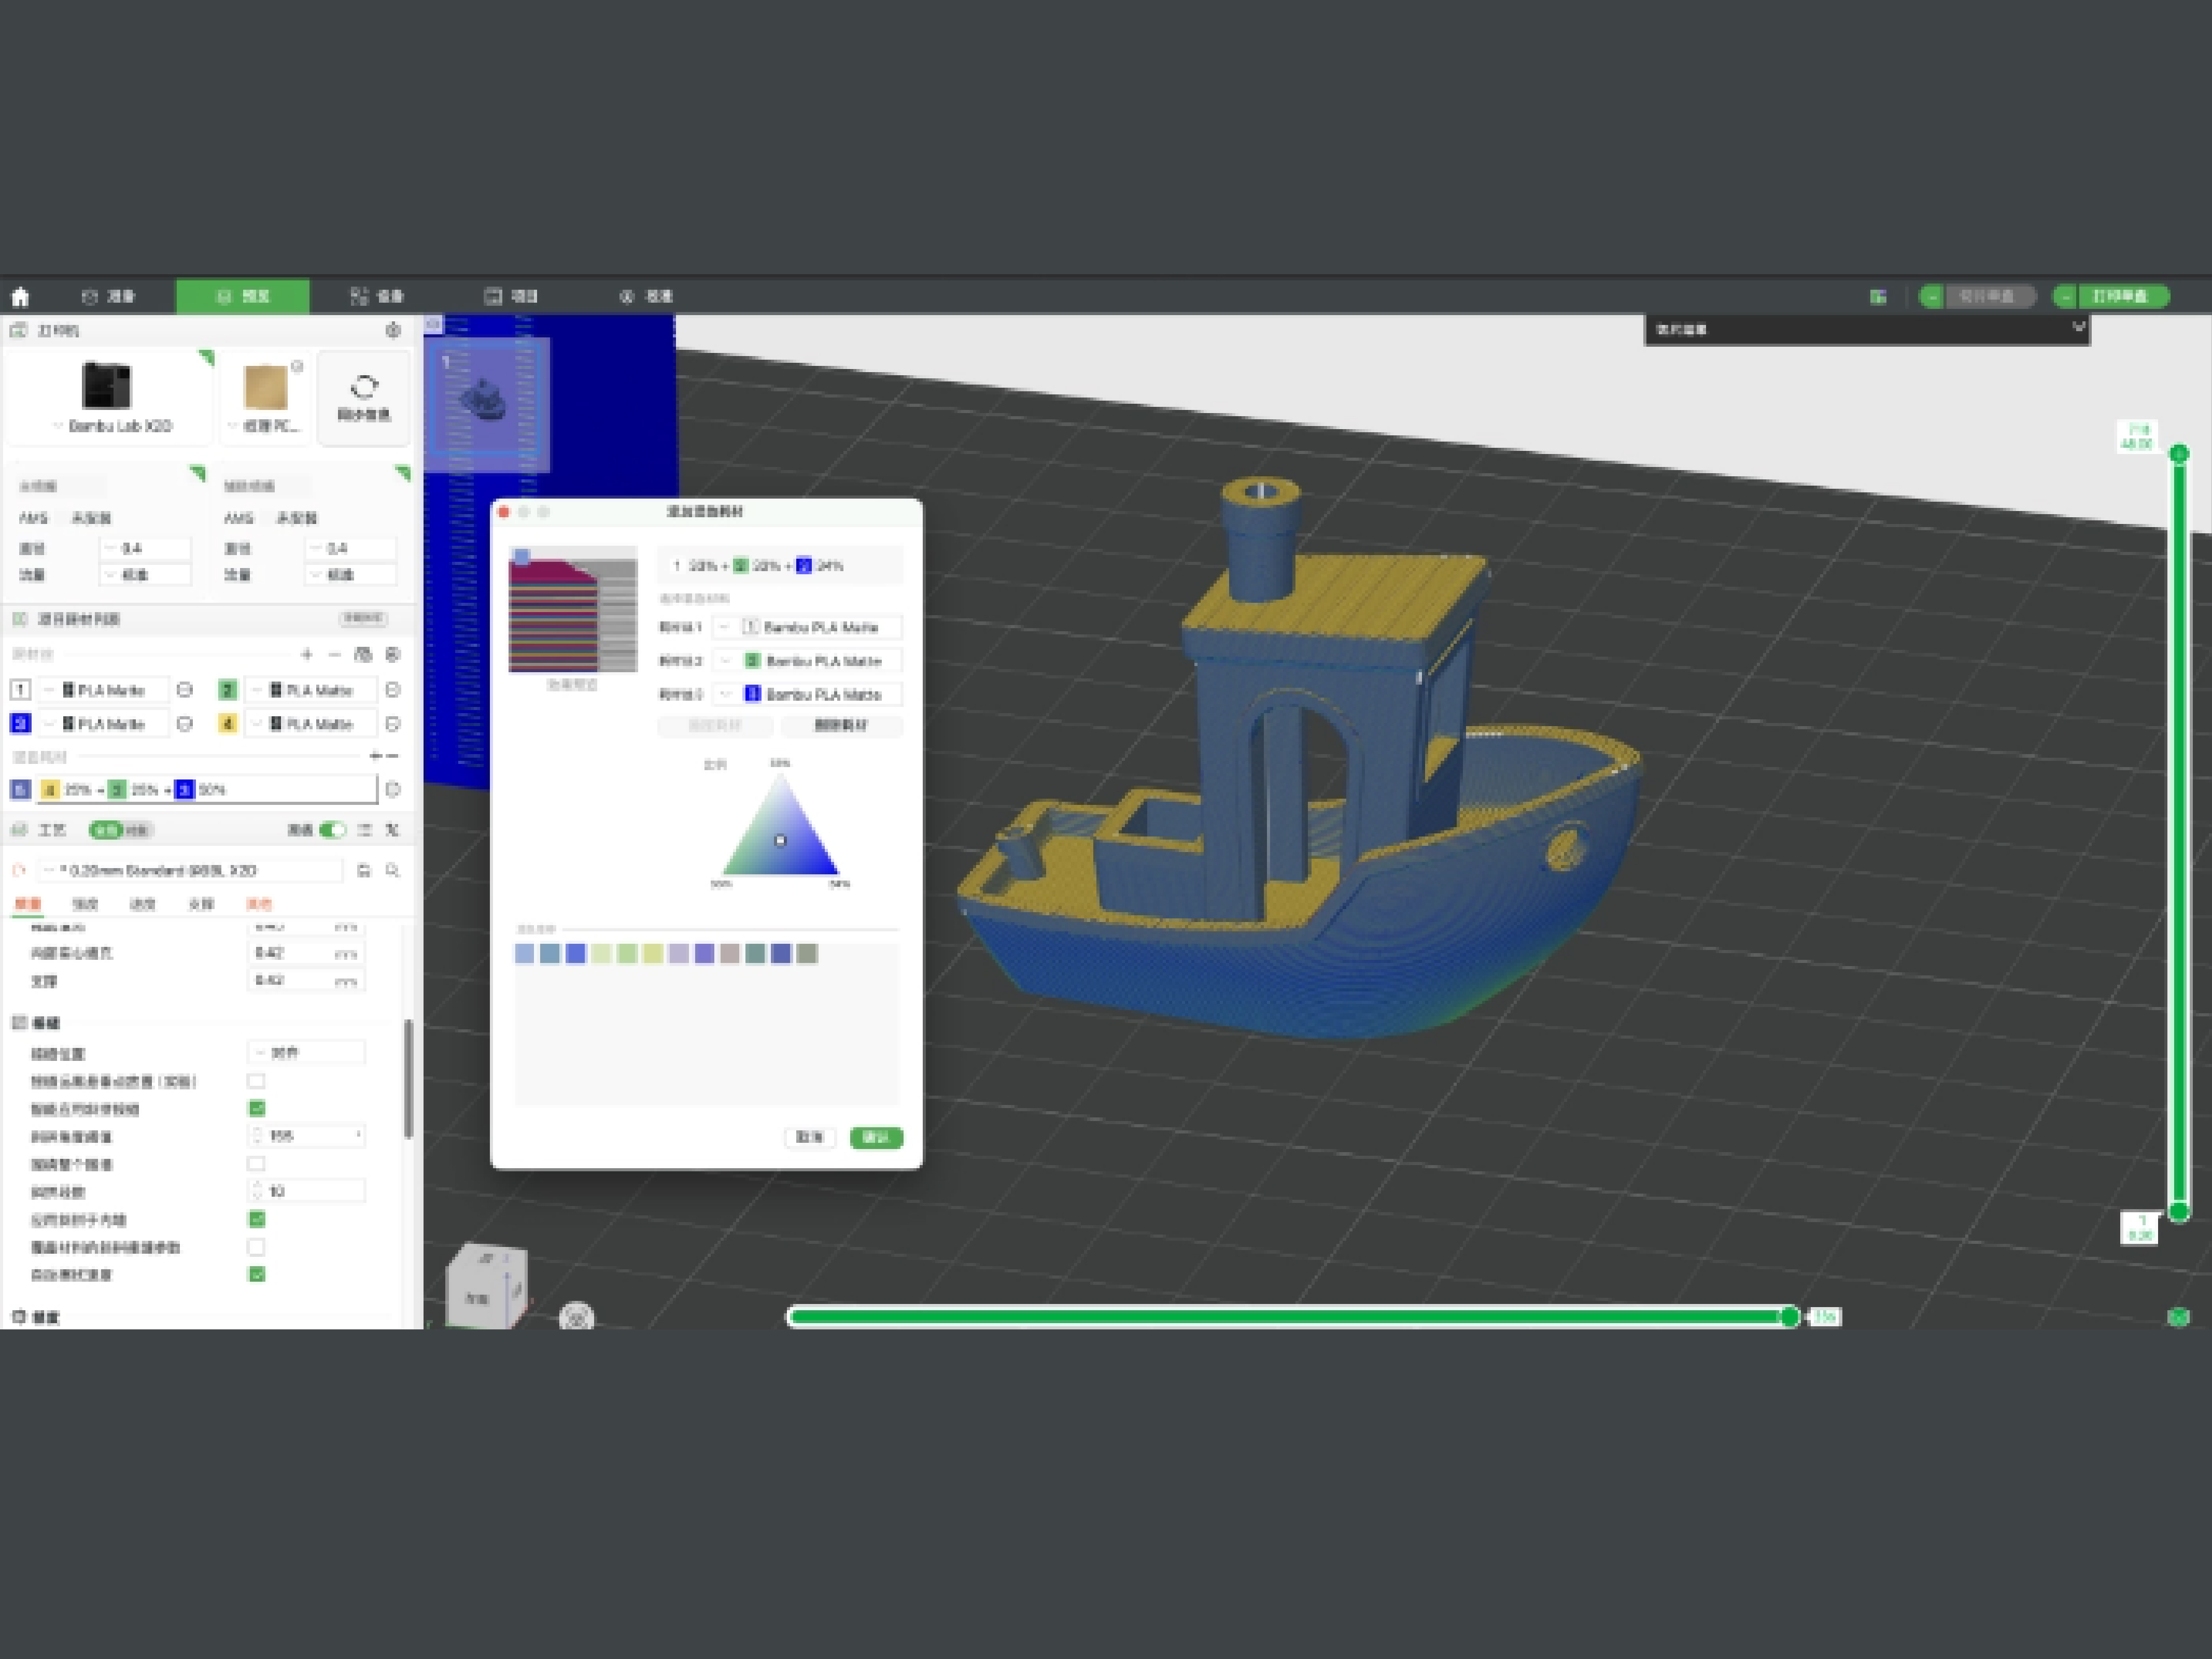The image size is (2212, 1659).
Task: Click the scarf angle threshold field showing 155
Action: tap(306, 1136)
